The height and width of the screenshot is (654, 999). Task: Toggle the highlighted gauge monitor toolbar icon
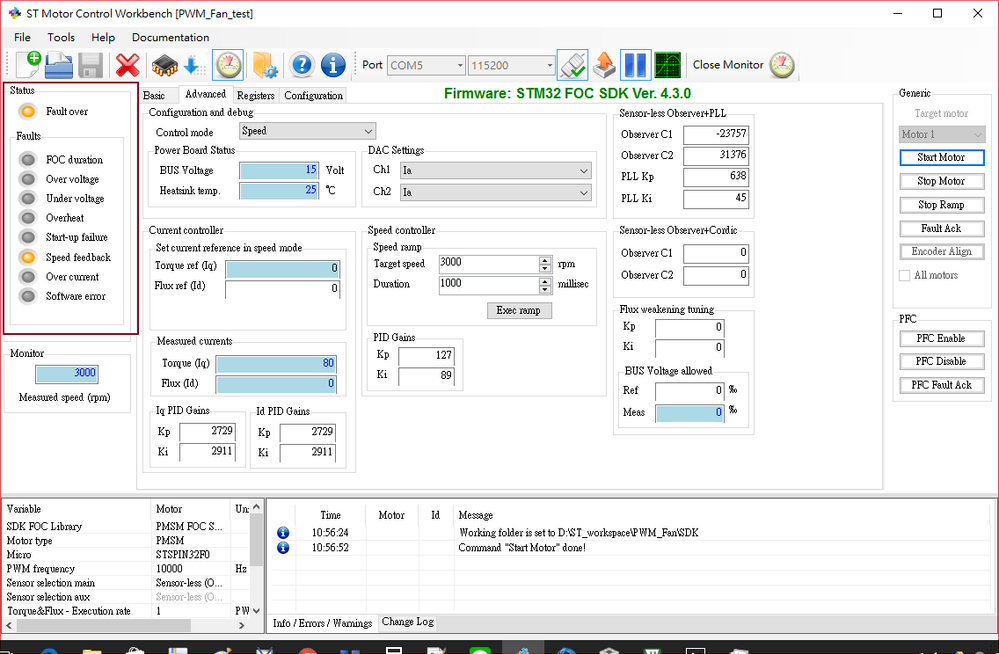[227, 64]
